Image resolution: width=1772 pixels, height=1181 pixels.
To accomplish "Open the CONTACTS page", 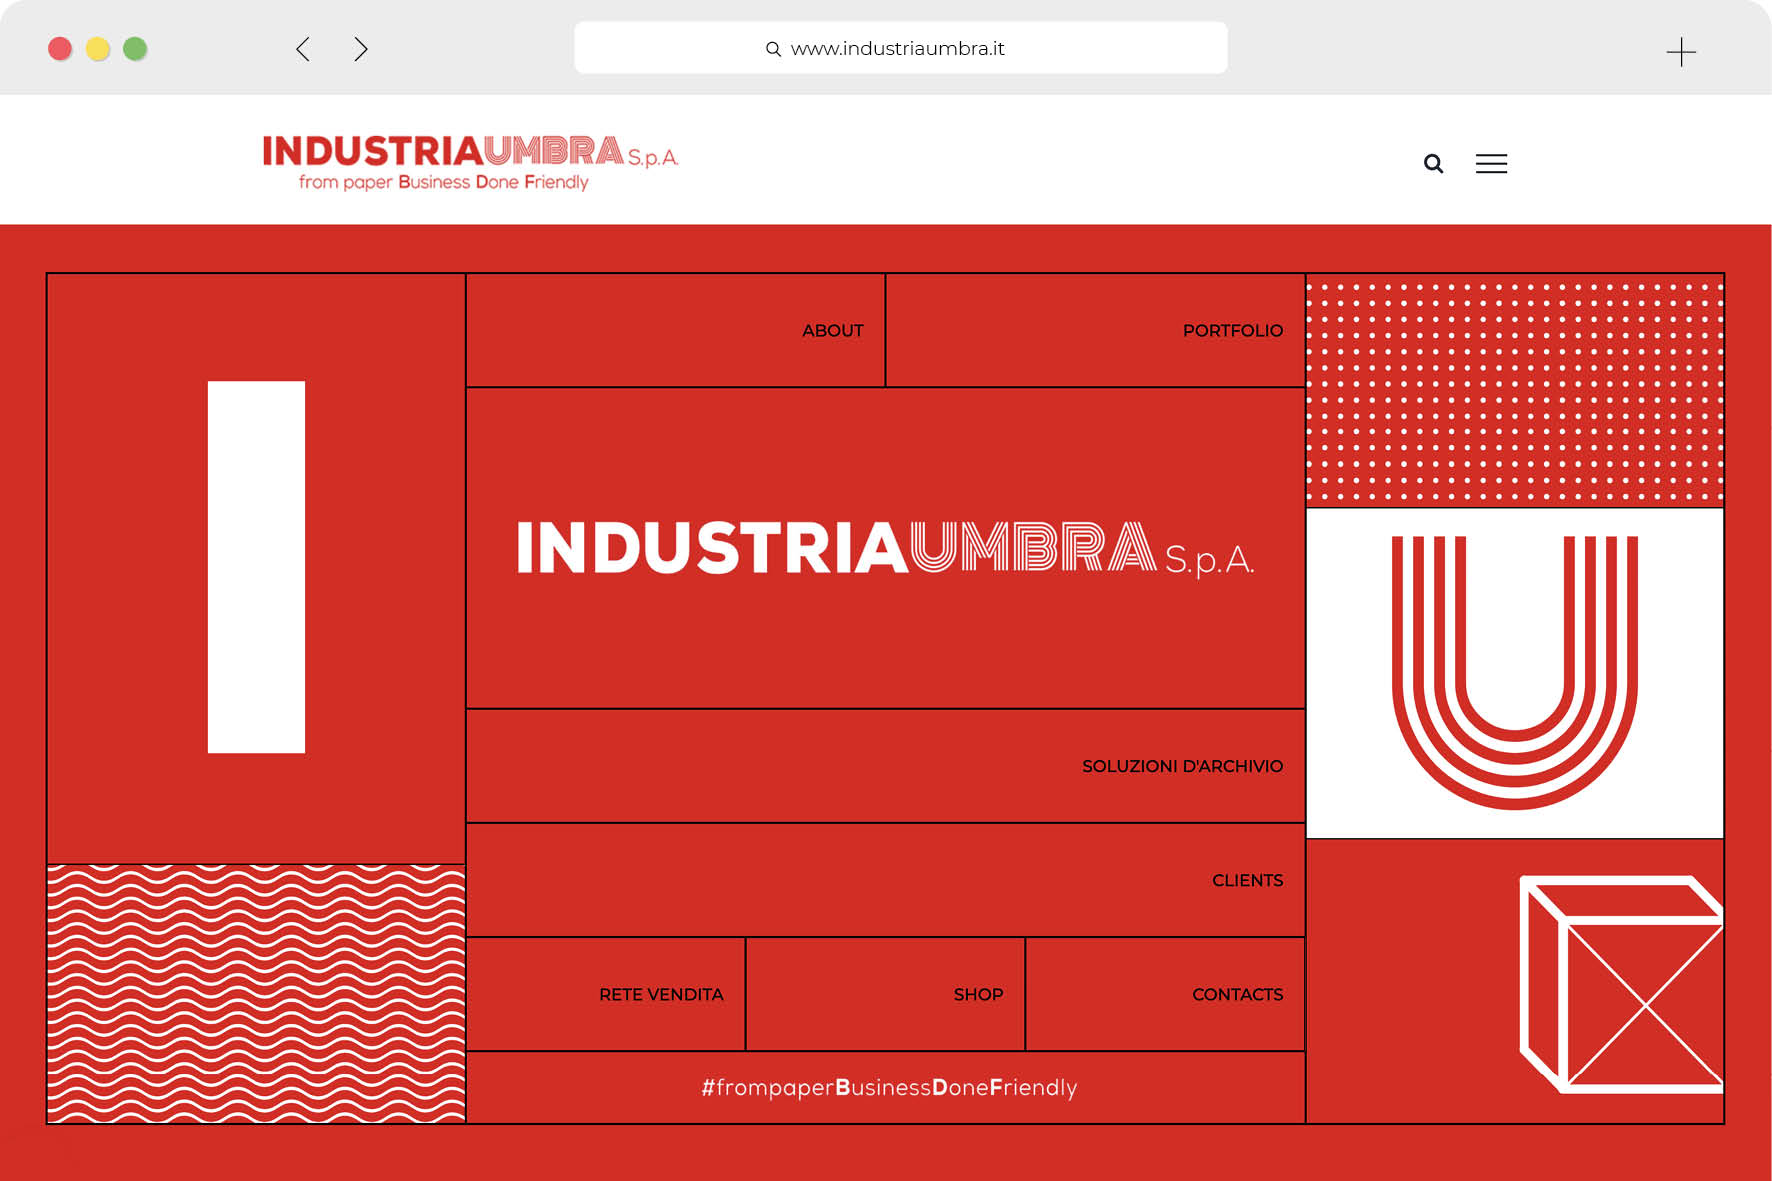I will [1165, 994].
